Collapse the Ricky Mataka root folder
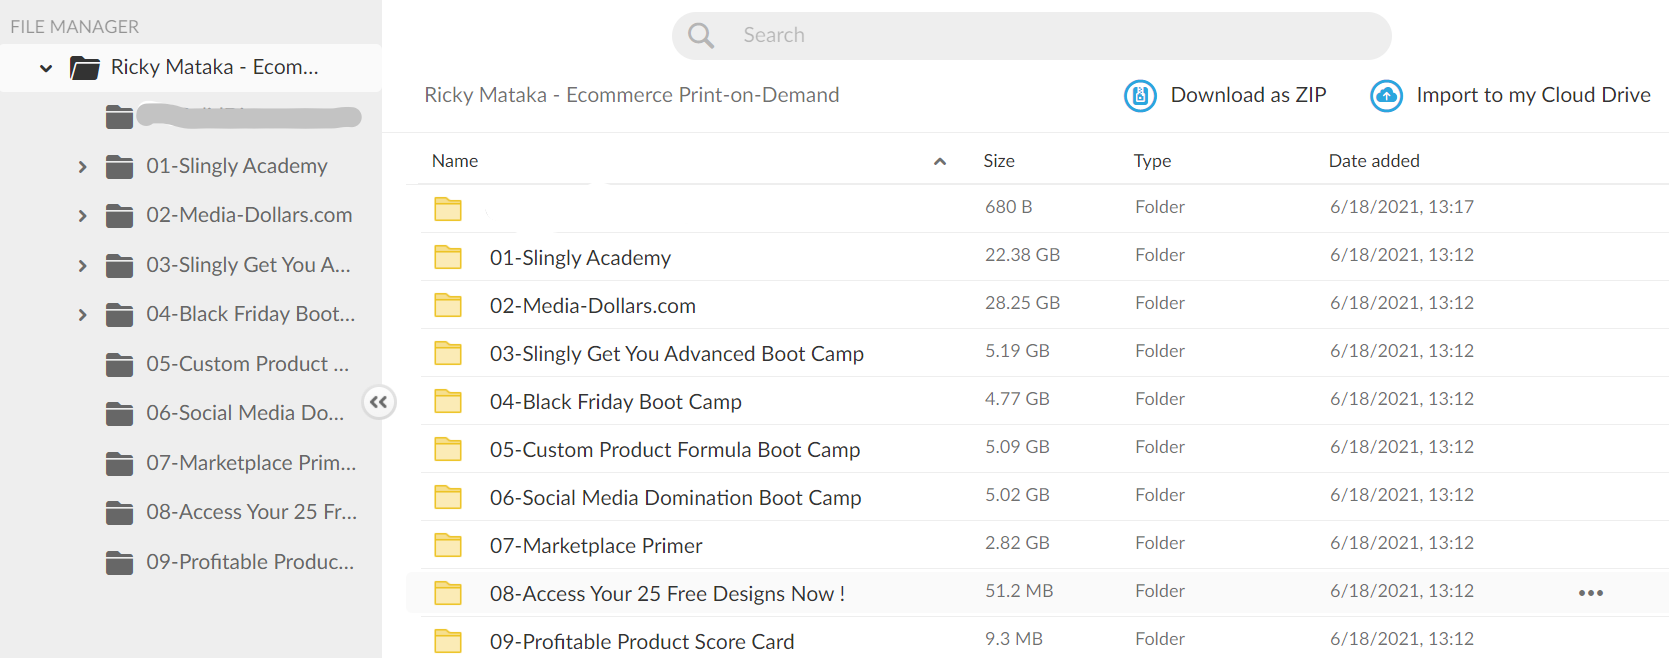 [46, 68]
